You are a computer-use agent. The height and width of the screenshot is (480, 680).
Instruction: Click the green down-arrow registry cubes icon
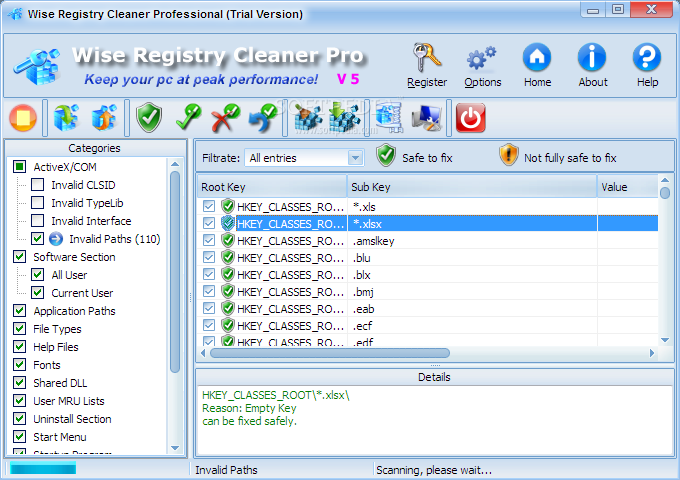pos(343,118)
